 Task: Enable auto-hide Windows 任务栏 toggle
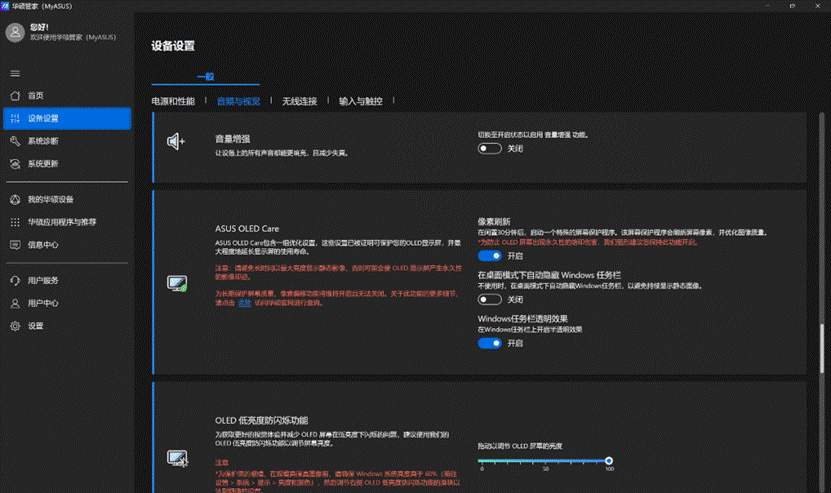tap(490, 299)
